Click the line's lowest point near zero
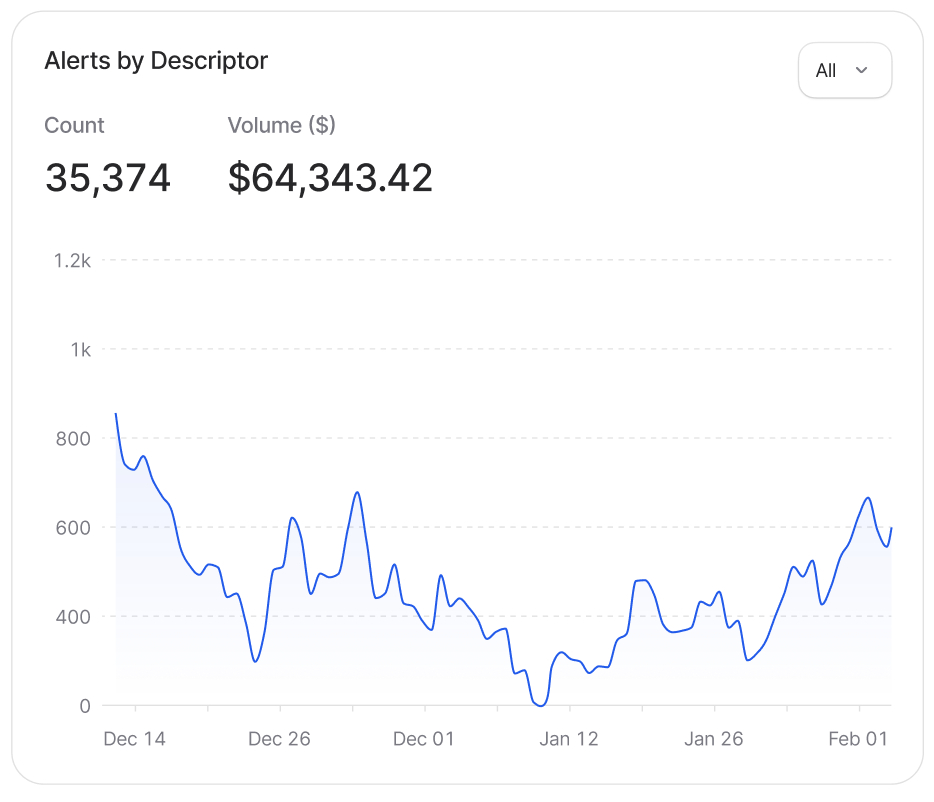This screenshot has height=802, width=934. 541,704
